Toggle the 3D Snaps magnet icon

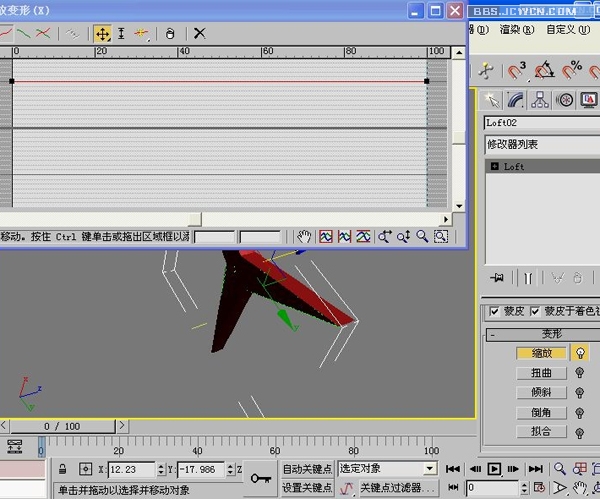click(x=517, y=70)
